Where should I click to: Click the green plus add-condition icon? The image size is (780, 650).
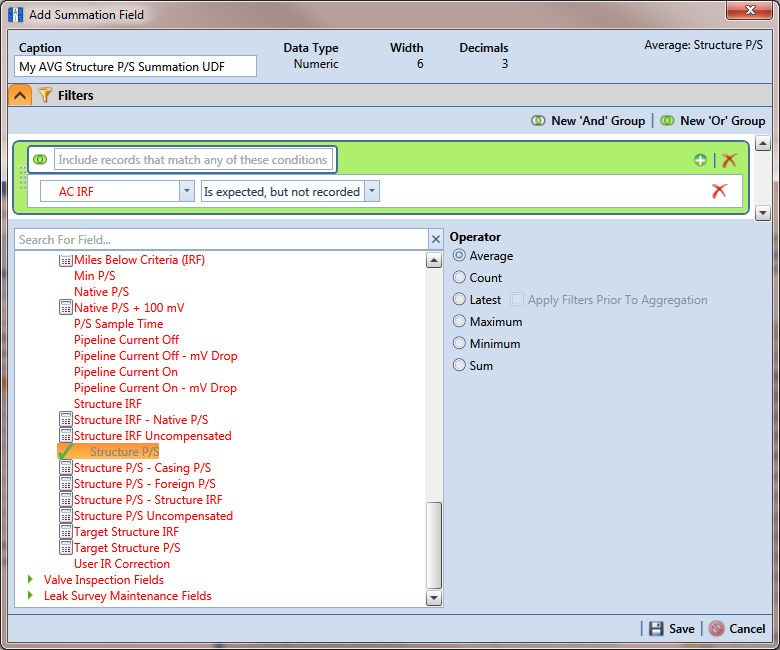pyautogui.click(x=700, y=160)
